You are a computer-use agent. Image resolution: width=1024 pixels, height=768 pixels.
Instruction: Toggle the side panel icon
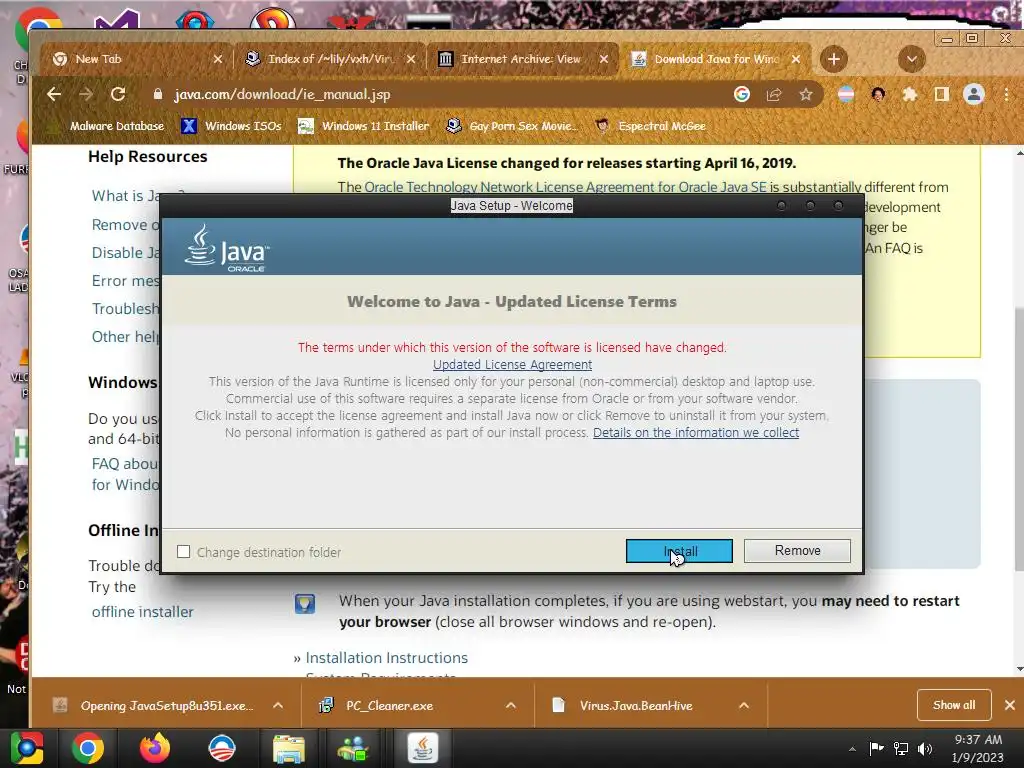click(x=942, y=95)
